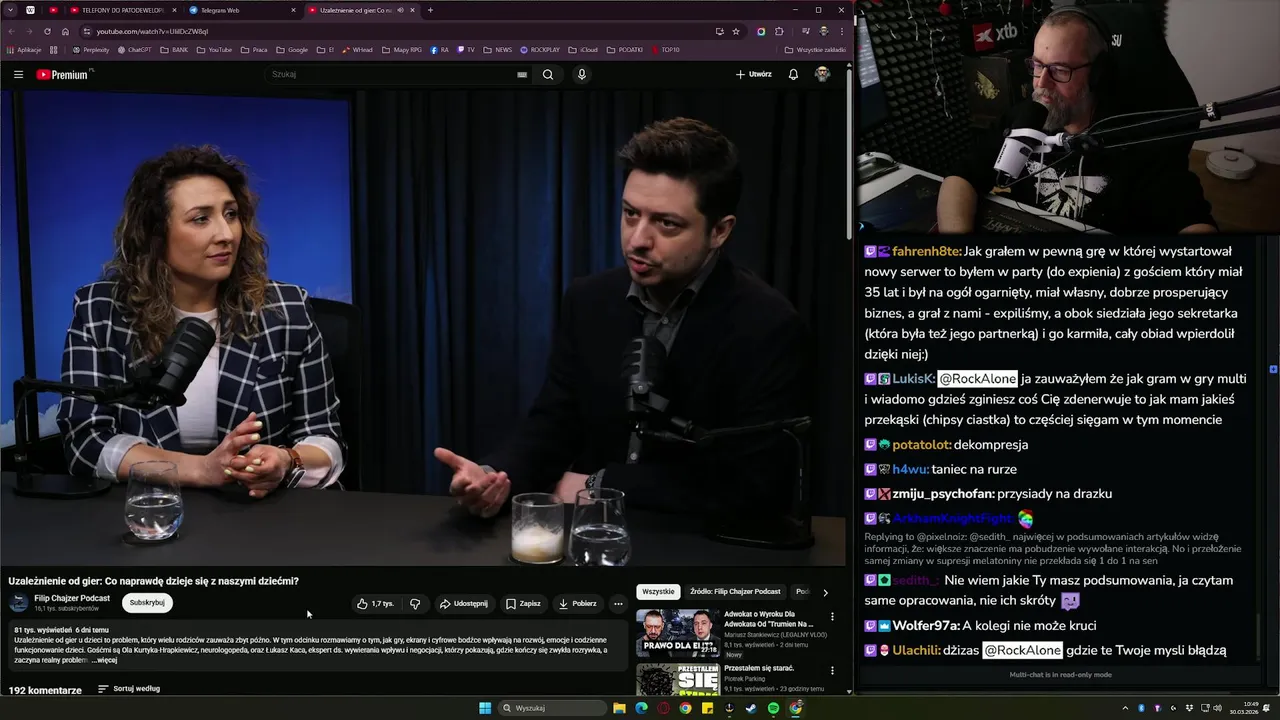The width and height of the screenshot is (1280, 720).
Task: Open the PODATKI bookmarks folder
Action: coord(625,49)
